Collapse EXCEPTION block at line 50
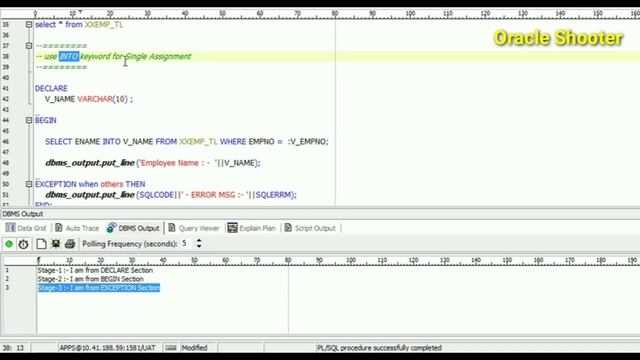This screenshot has height=360, width=640. [29, 184]
